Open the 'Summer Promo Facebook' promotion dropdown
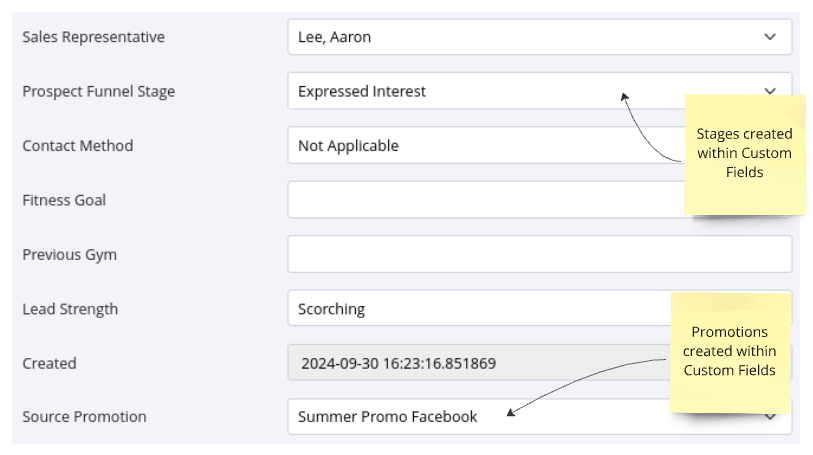This screenshot has width=813, height=455. pyautogui.click(x=400, y=417)
